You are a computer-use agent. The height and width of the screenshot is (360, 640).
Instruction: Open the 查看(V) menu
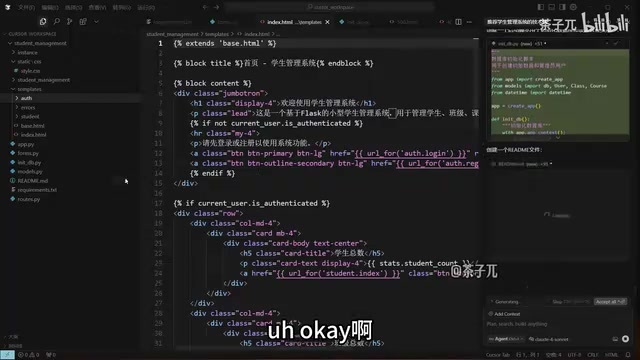coord(97,7)
